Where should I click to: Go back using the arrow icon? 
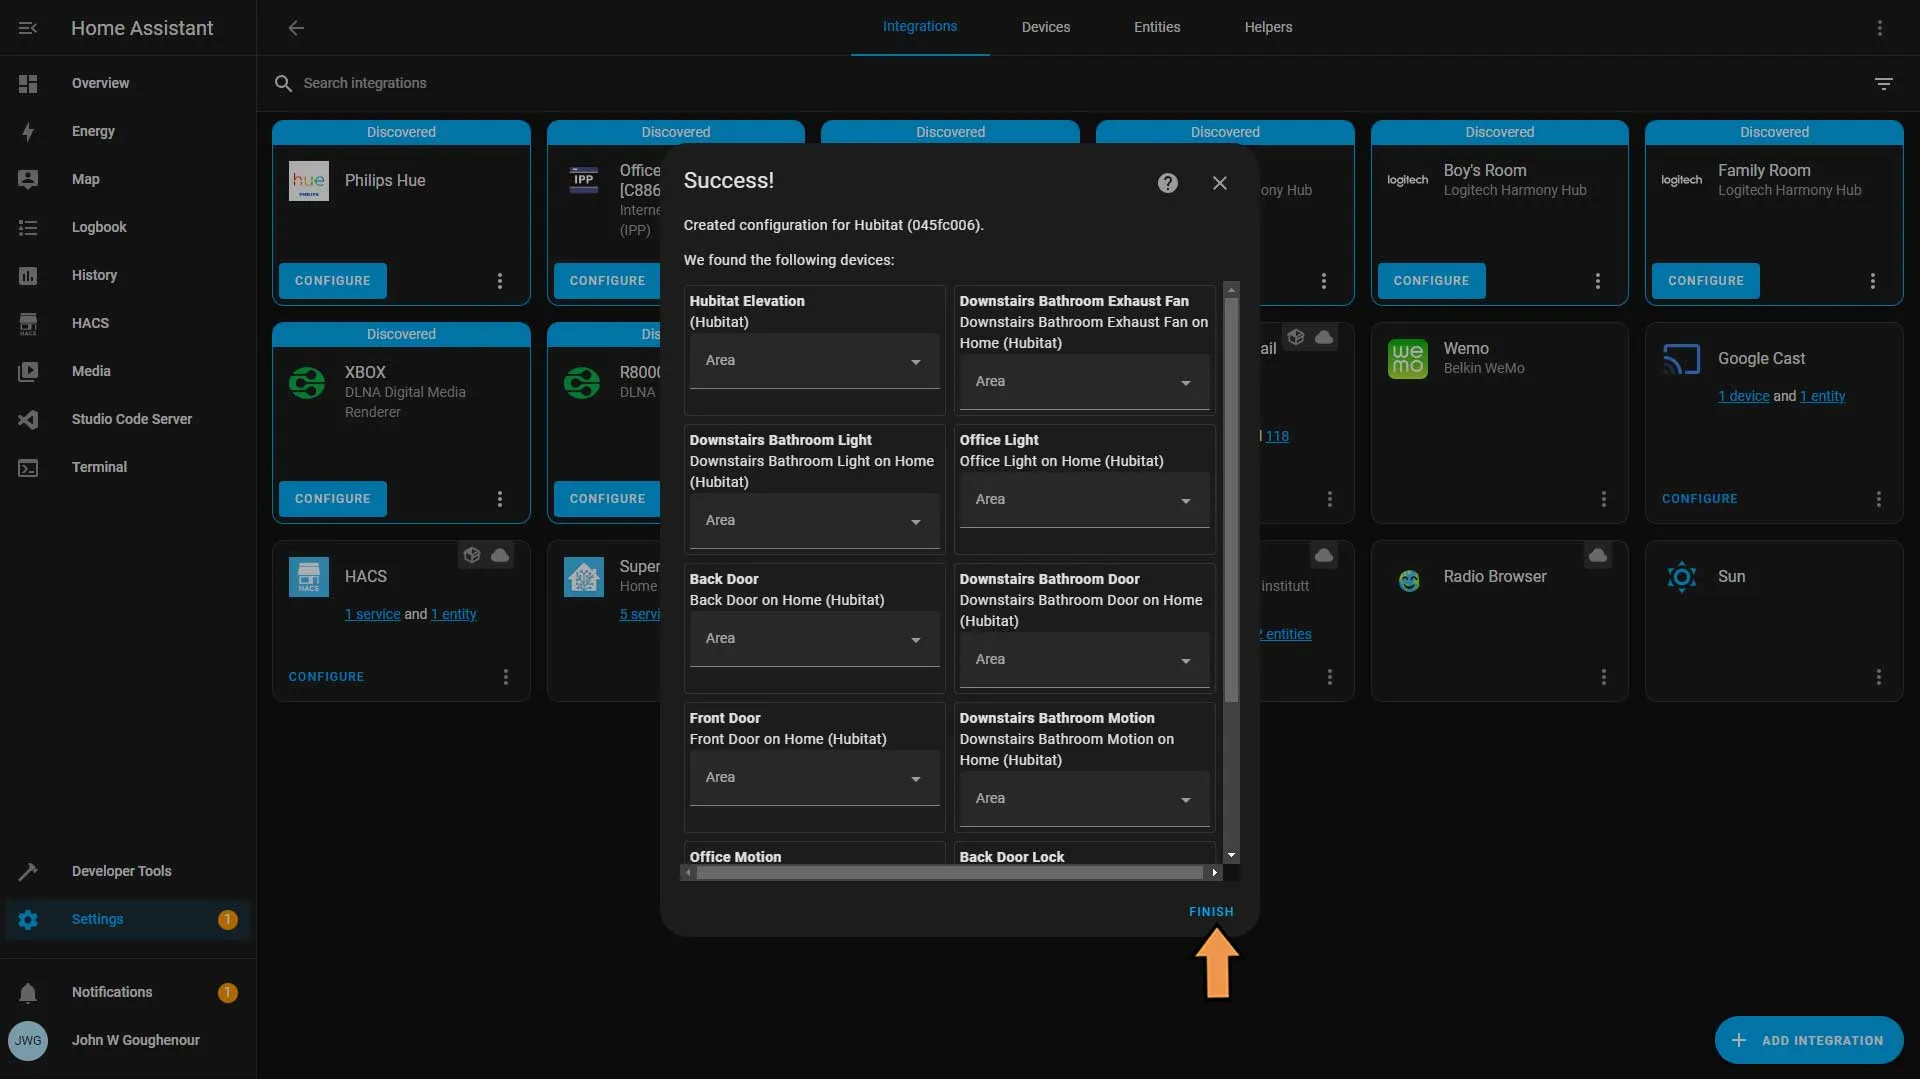tap(296, 28)
